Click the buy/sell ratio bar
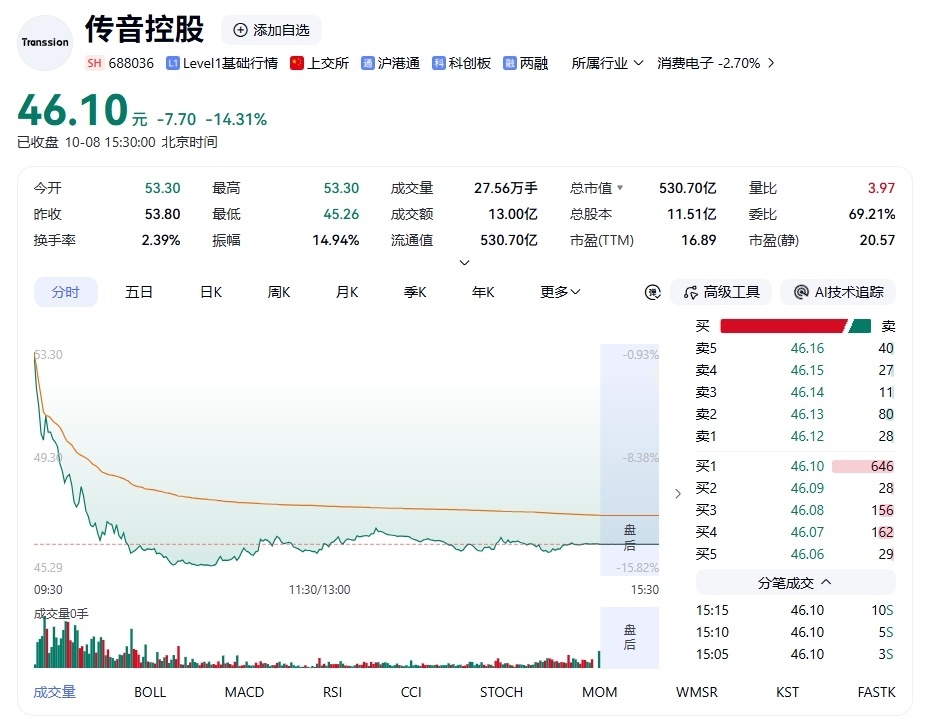This screenshot has width=926, height=724. (795, 326)
